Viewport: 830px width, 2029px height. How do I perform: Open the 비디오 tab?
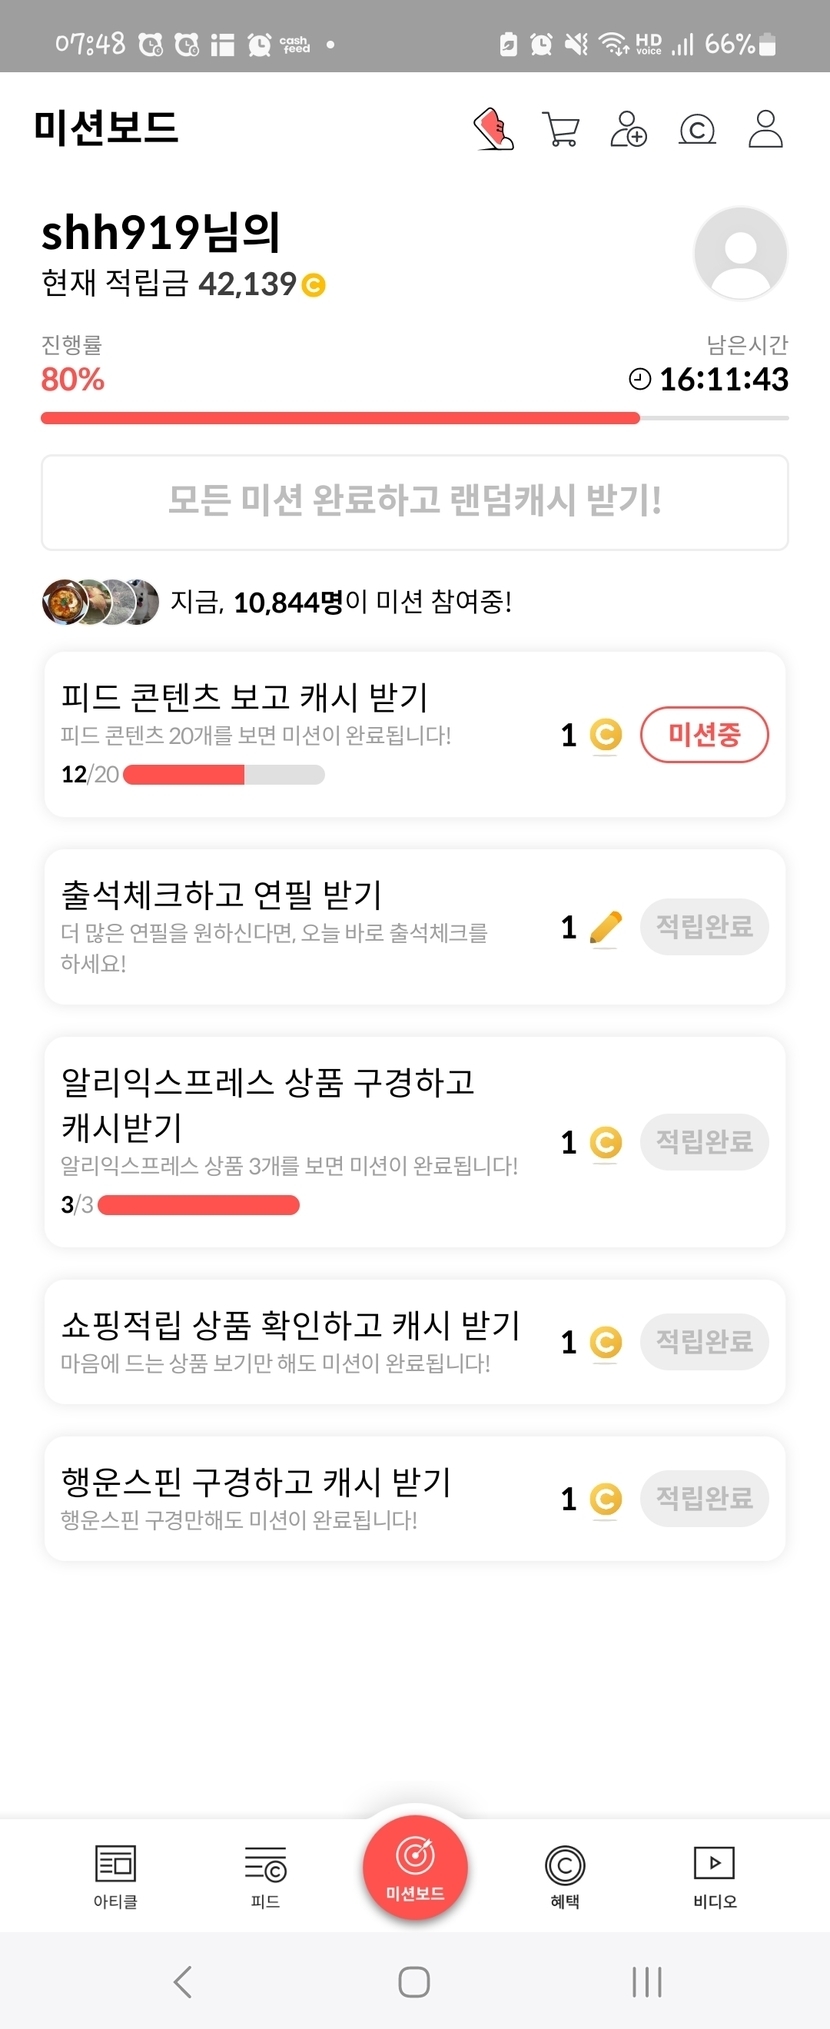[x=714, y=1875]
